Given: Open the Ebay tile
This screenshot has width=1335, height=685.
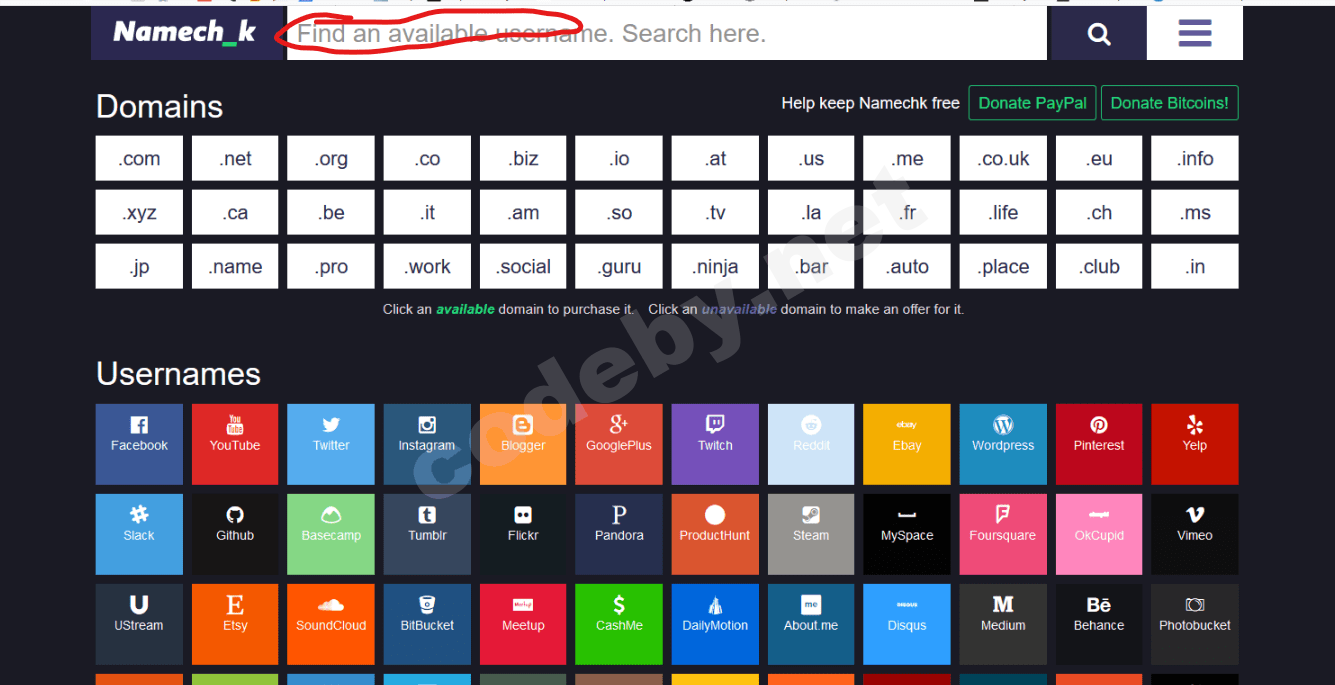Looking at the screenshot, I should [x=907, y=444].
